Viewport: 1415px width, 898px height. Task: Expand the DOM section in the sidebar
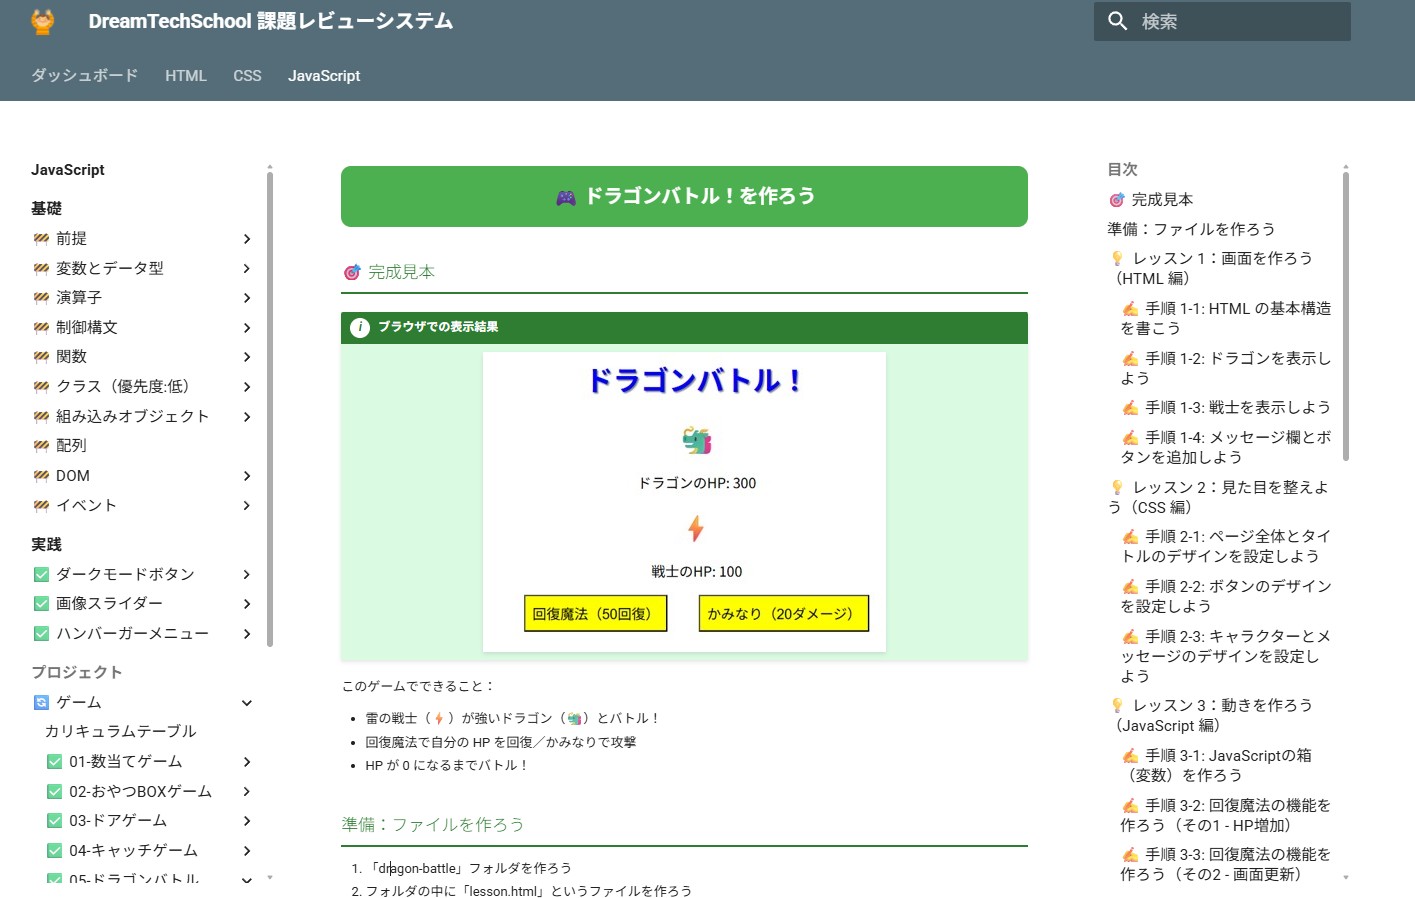pyautogui.click(x=246, y=475)
